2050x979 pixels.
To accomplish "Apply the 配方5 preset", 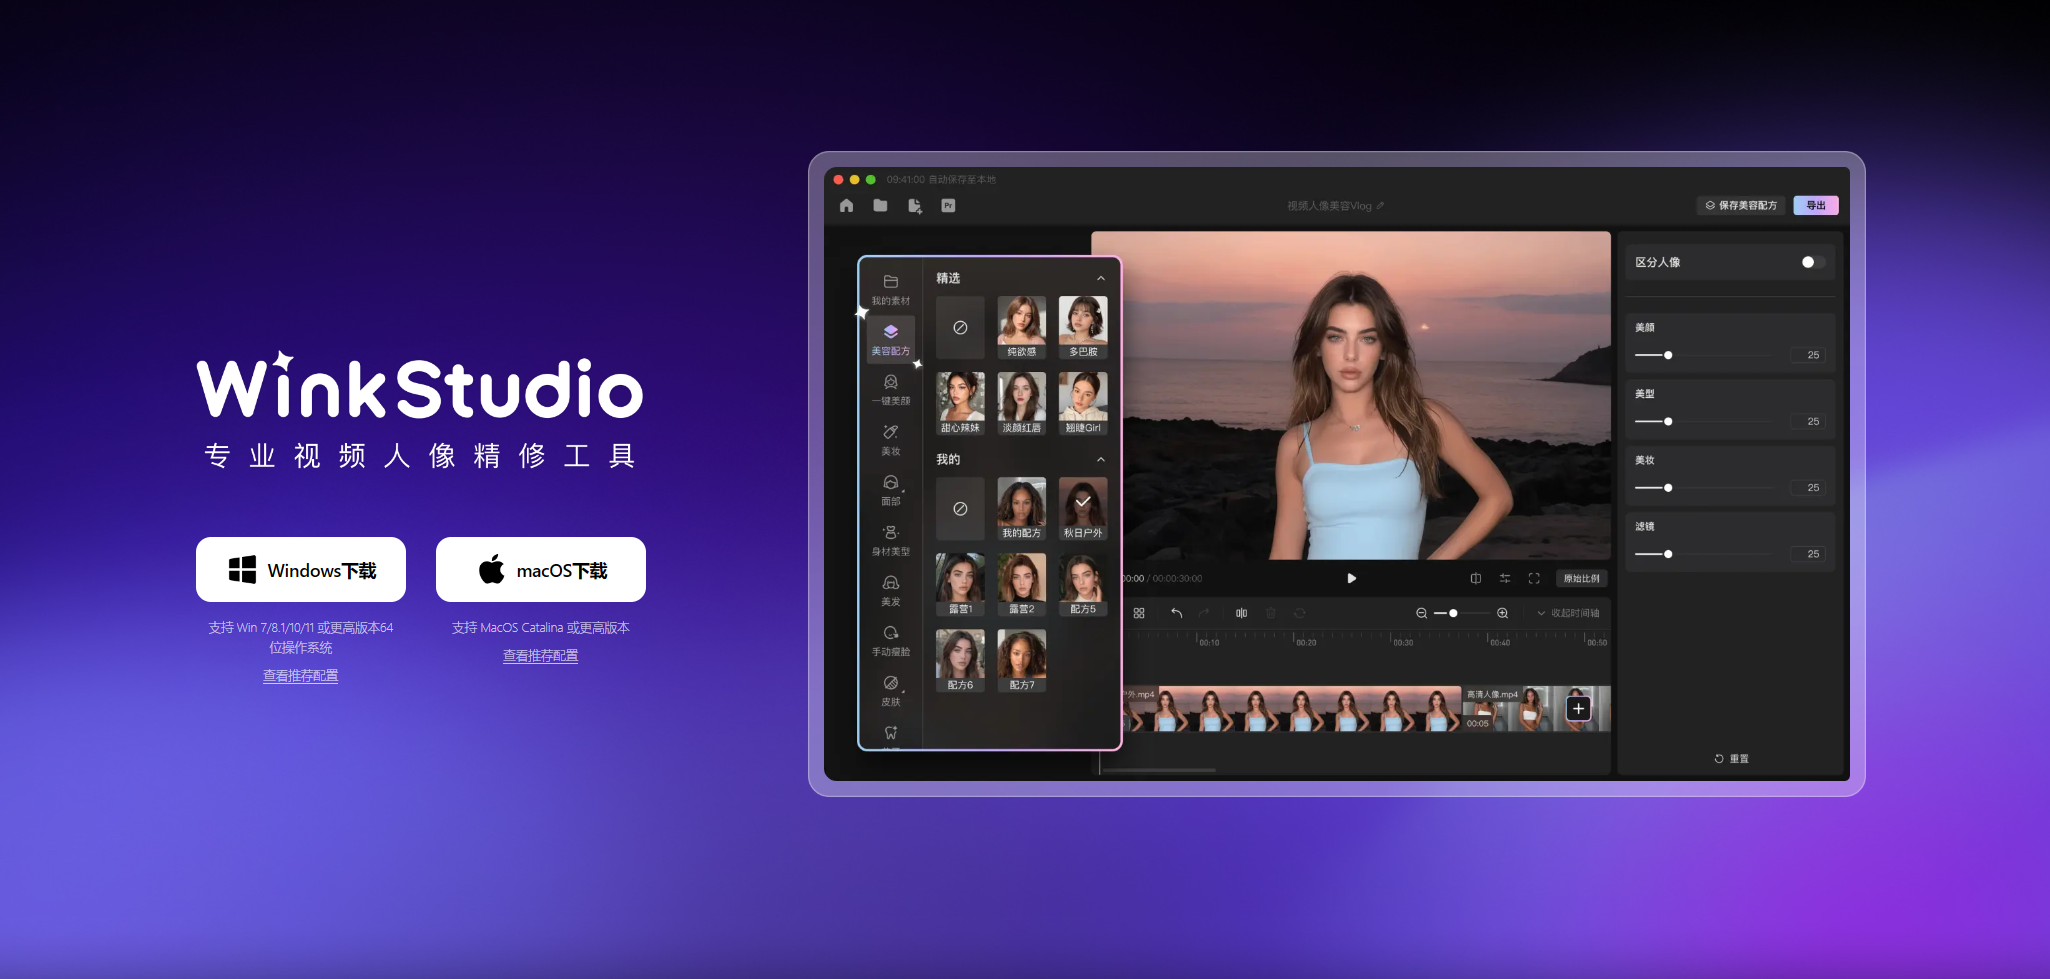I will (x=1083, y=584).
